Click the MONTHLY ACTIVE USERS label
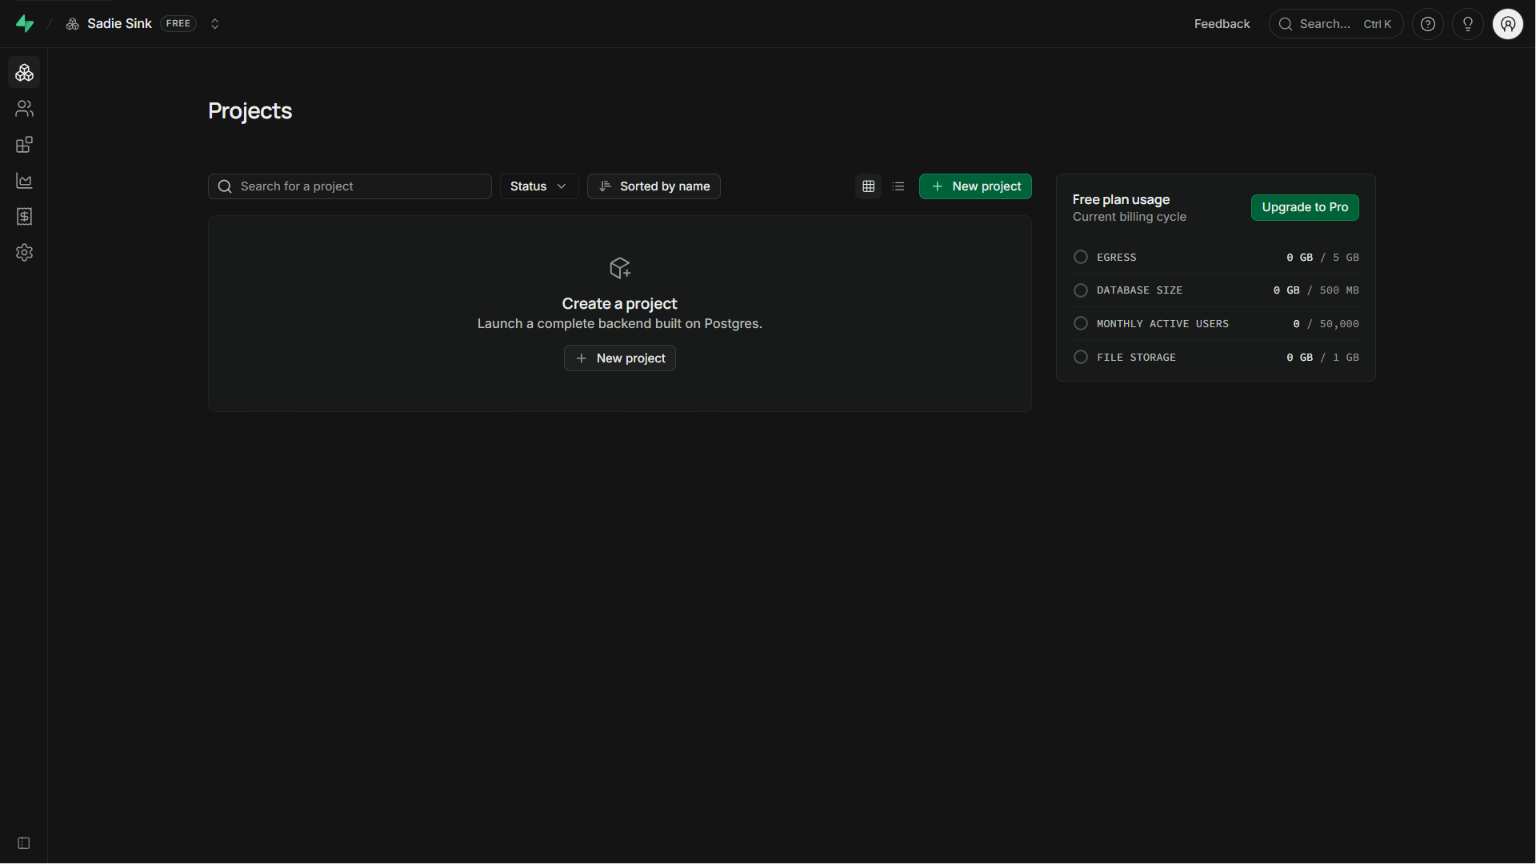Viewport: 1536px width, 864px height. point(1162,324)
